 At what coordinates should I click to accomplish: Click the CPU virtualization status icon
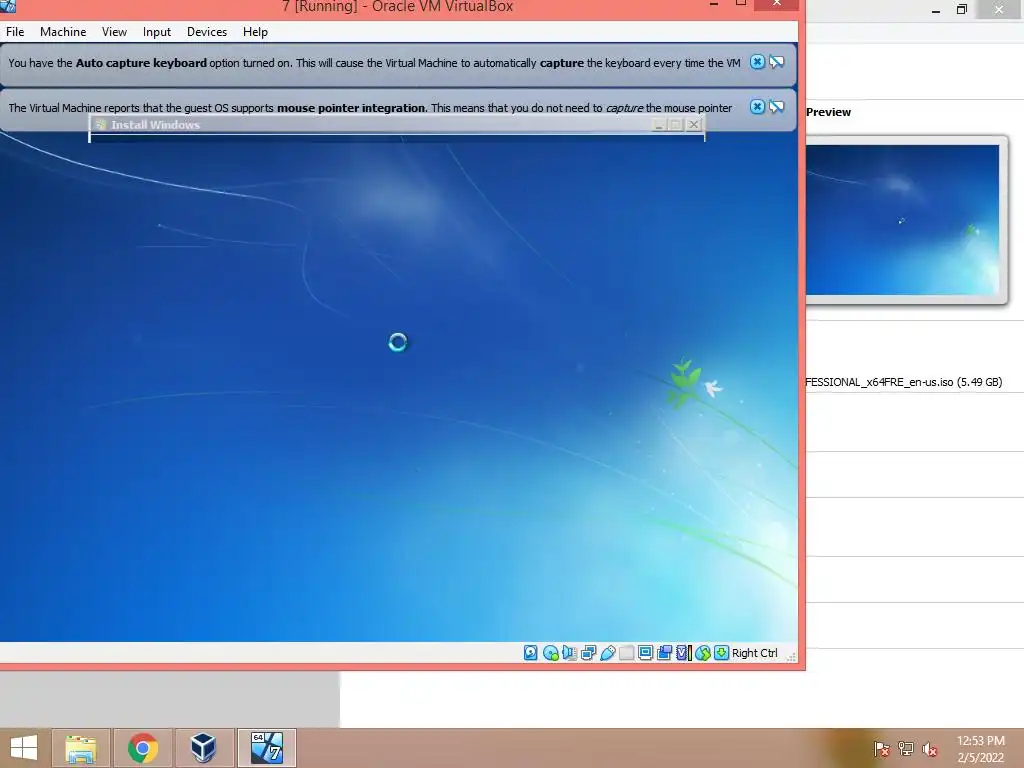click(x=683, y=653)
